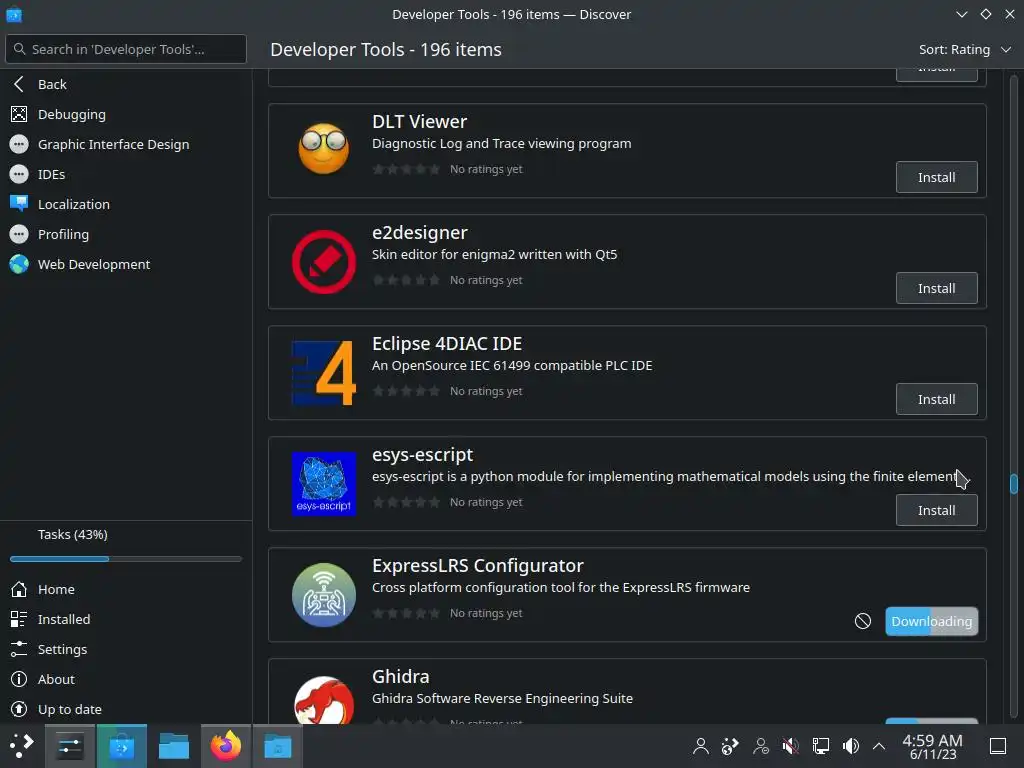This screenshot has width=1024, height=768.
Task: Open Tasks (43%) entry
Action: tap(126, 535)
